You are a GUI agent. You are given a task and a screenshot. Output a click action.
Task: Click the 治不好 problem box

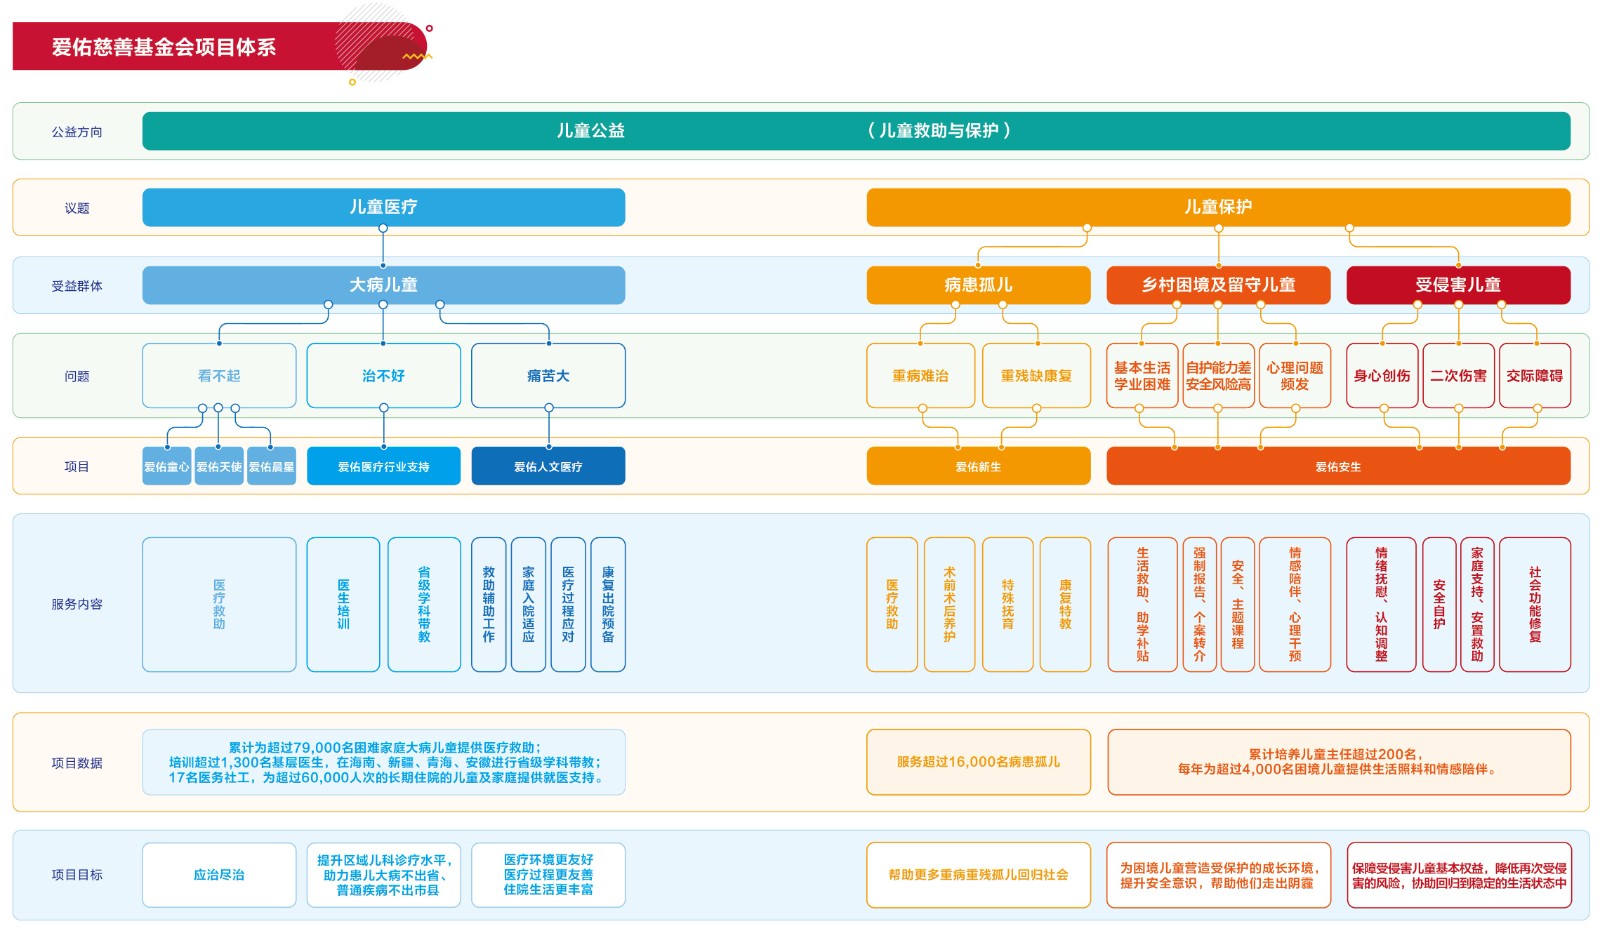tap(384, 376)
